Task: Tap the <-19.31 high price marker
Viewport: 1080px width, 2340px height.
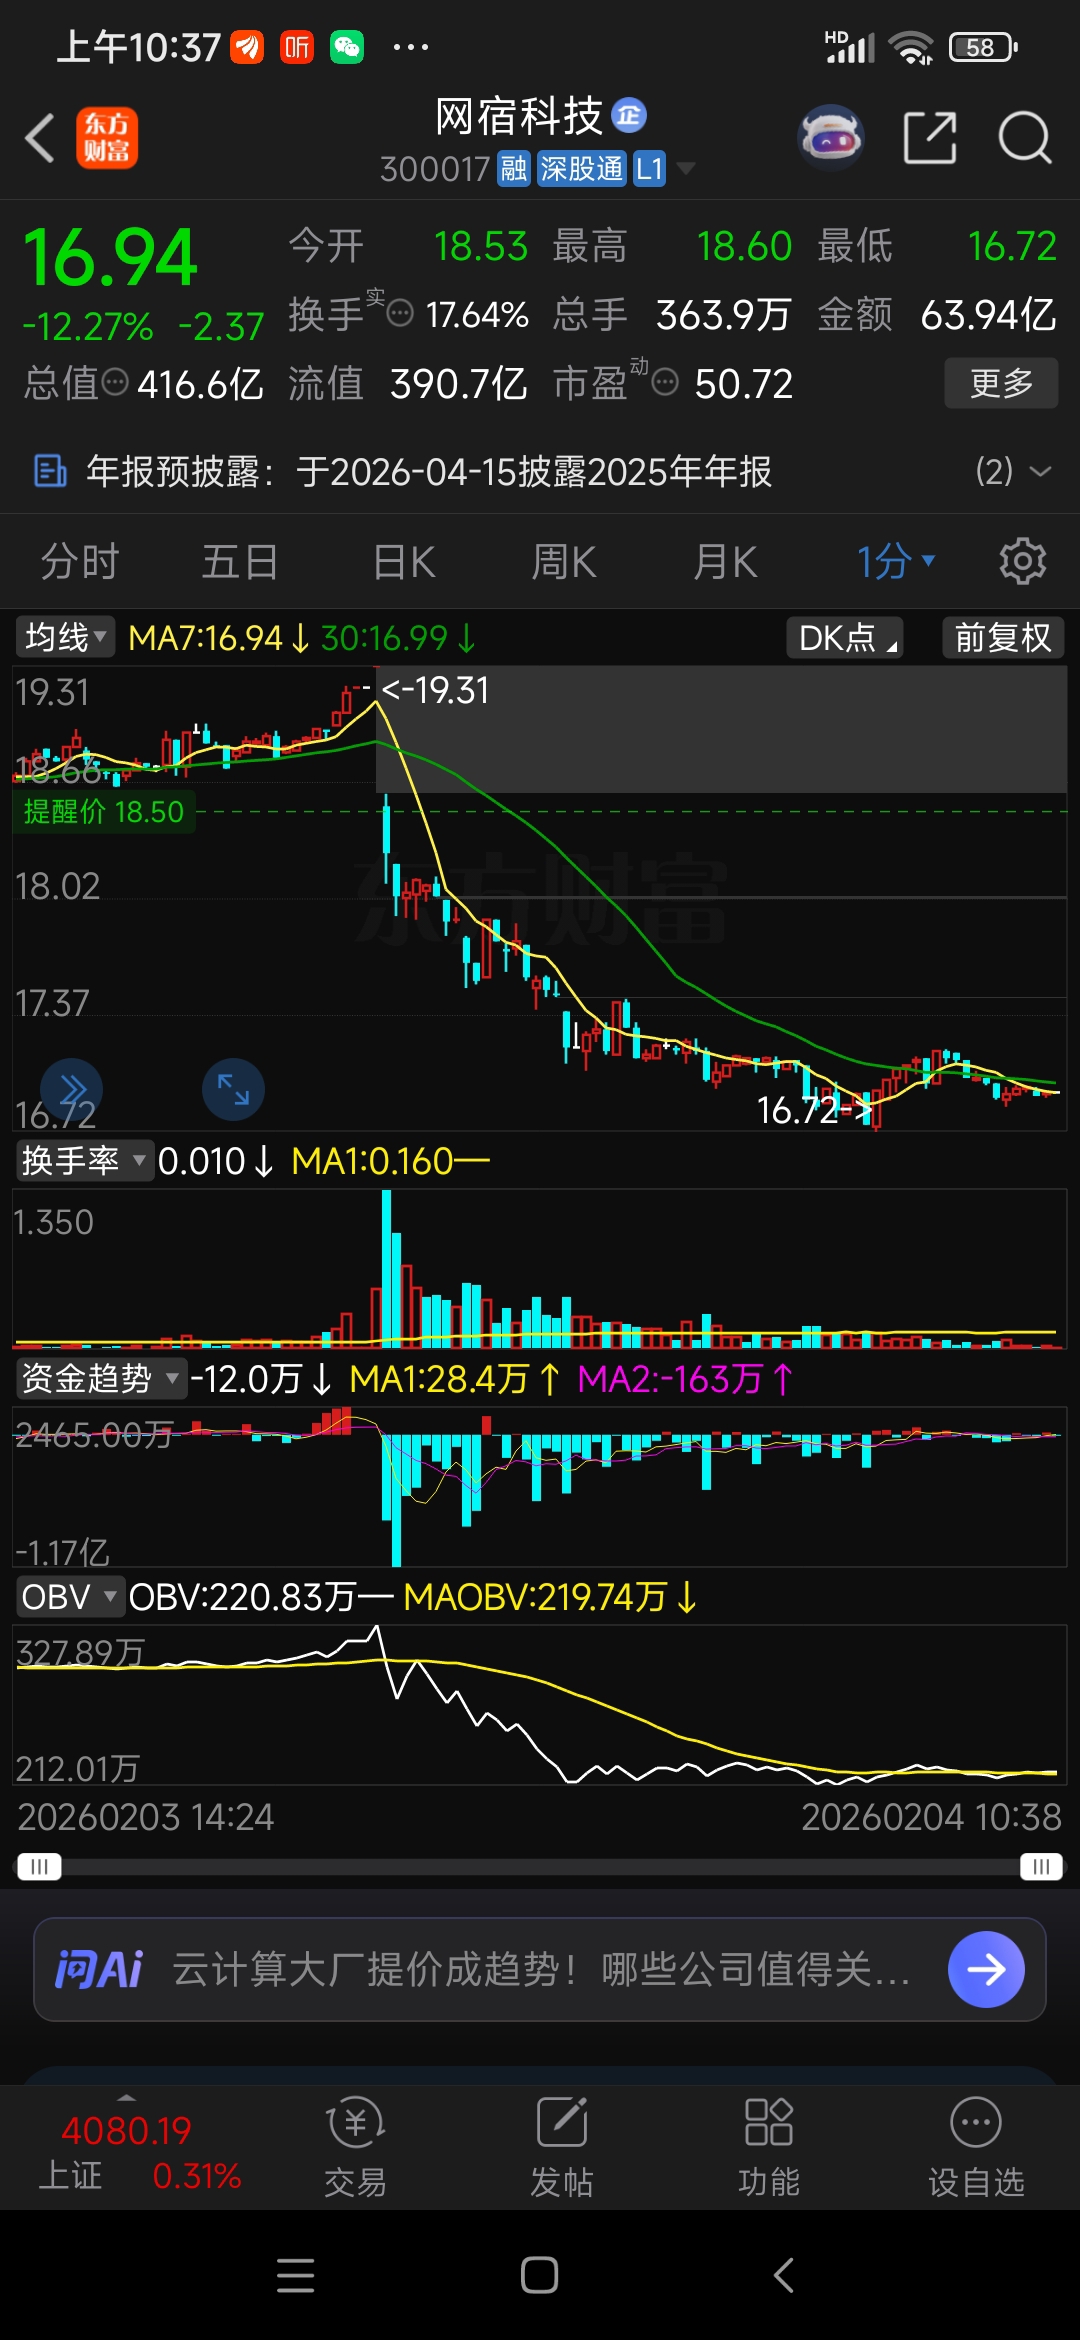Action: (x=435, y=690)
